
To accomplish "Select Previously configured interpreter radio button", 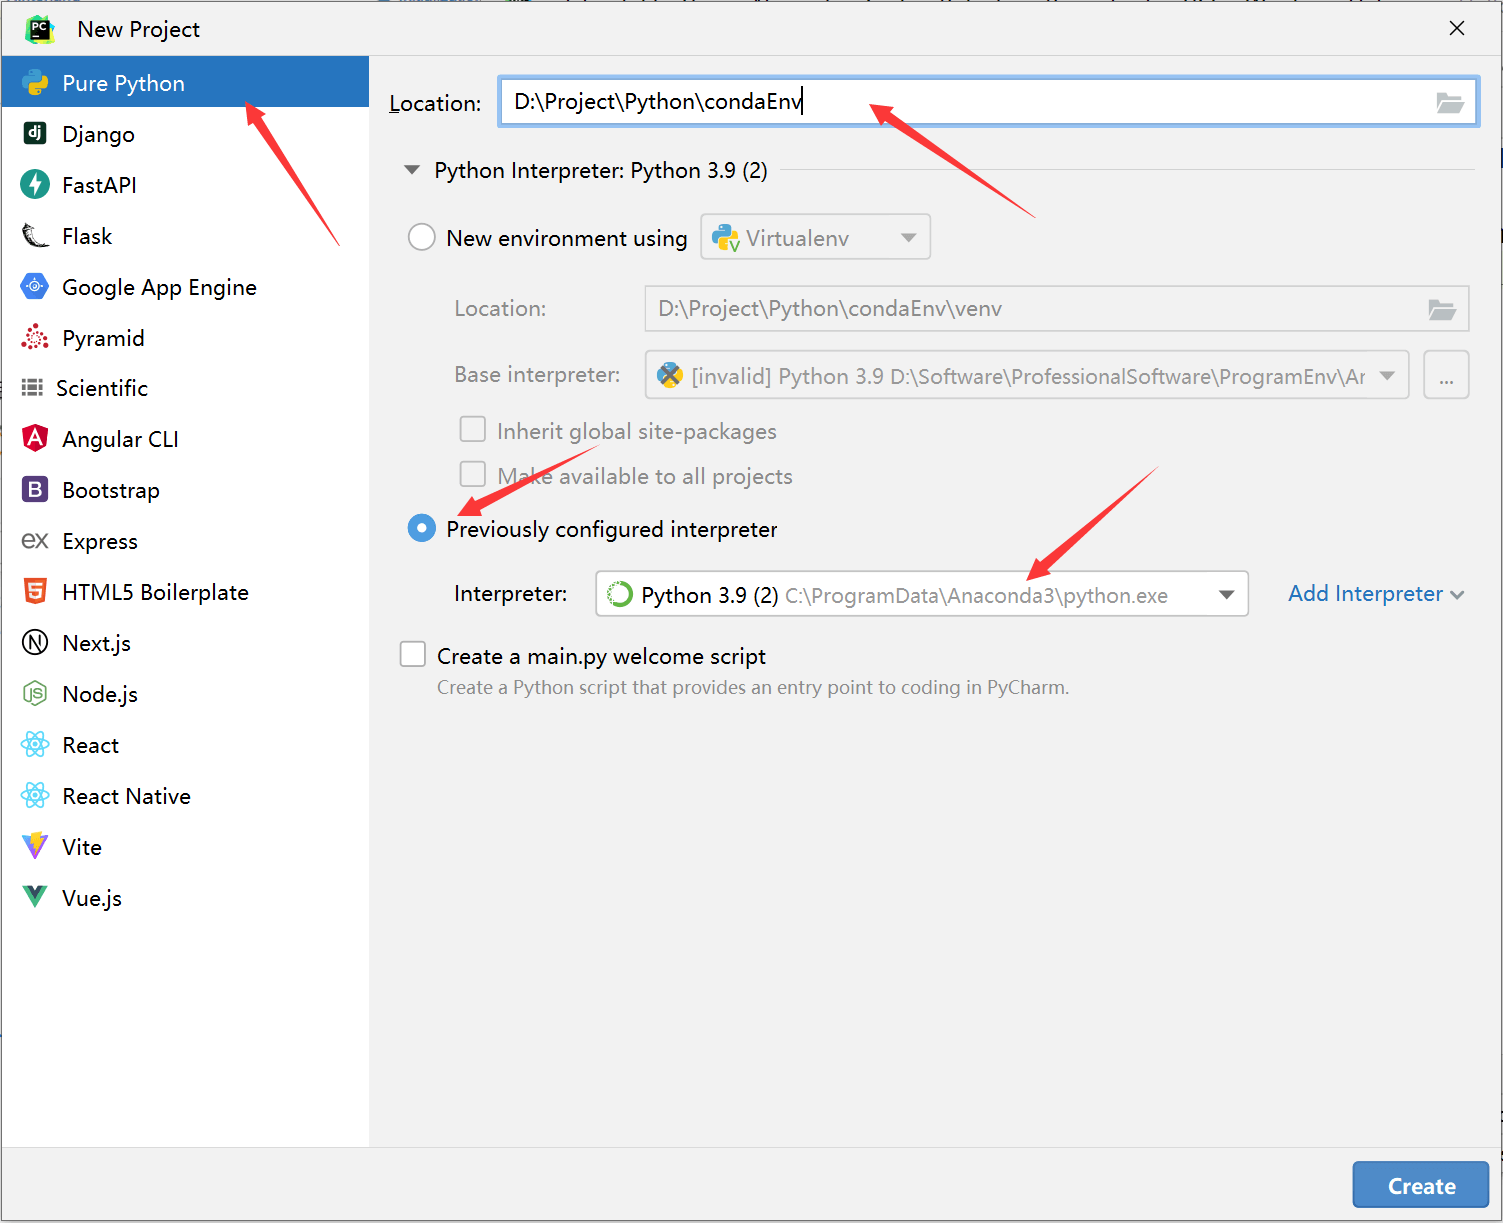I will [422, 528].
